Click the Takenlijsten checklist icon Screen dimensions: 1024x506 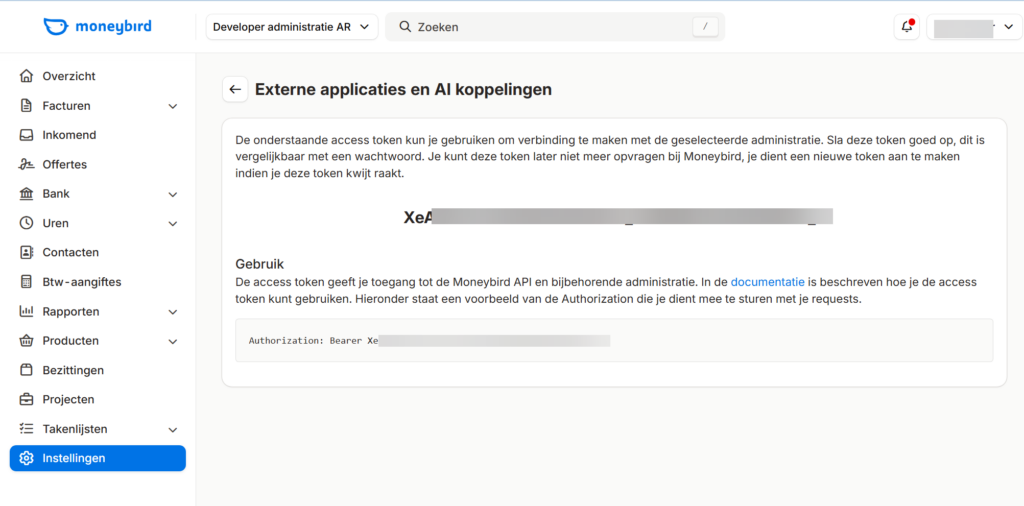click(x=26, y=429)
